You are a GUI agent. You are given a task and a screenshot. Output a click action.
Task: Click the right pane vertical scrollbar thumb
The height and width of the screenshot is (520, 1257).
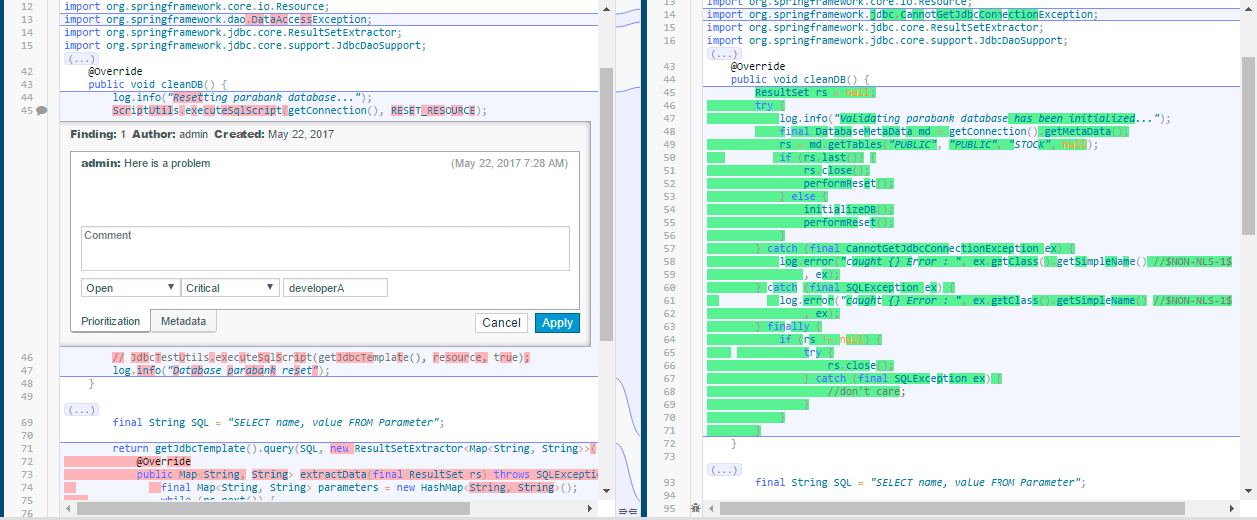[1248, 148]
